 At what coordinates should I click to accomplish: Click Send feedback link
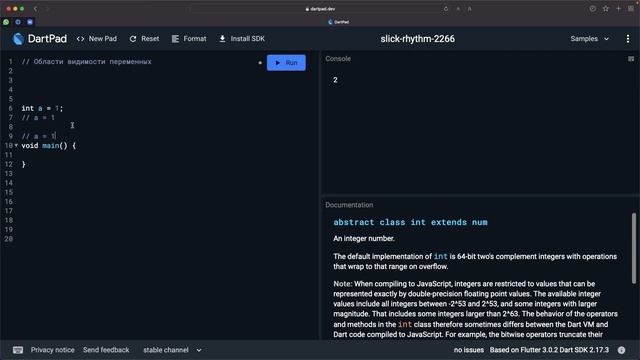click(106, 350)
